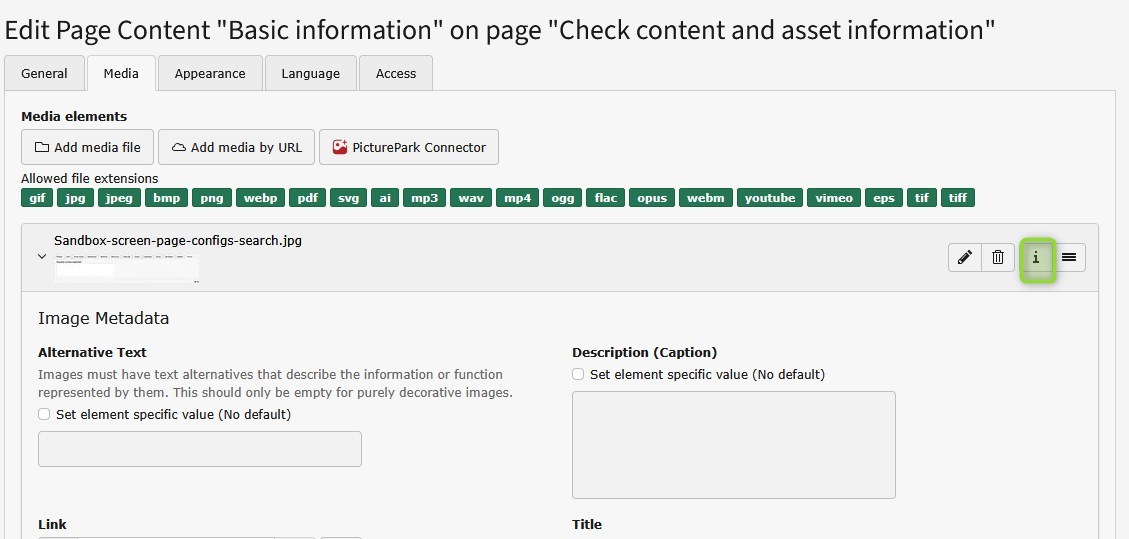
Task: Click the Sandbox-screen-page-configs-search.jpg filename
Action: (x=178, y=241)
